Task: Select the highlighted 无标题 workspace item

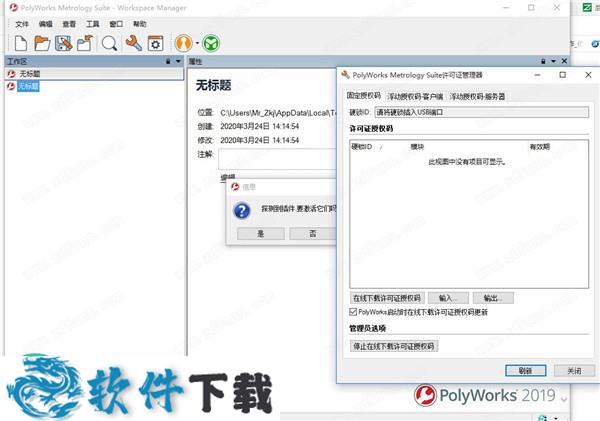Action: pyautogui.click(x=28, y=86)
